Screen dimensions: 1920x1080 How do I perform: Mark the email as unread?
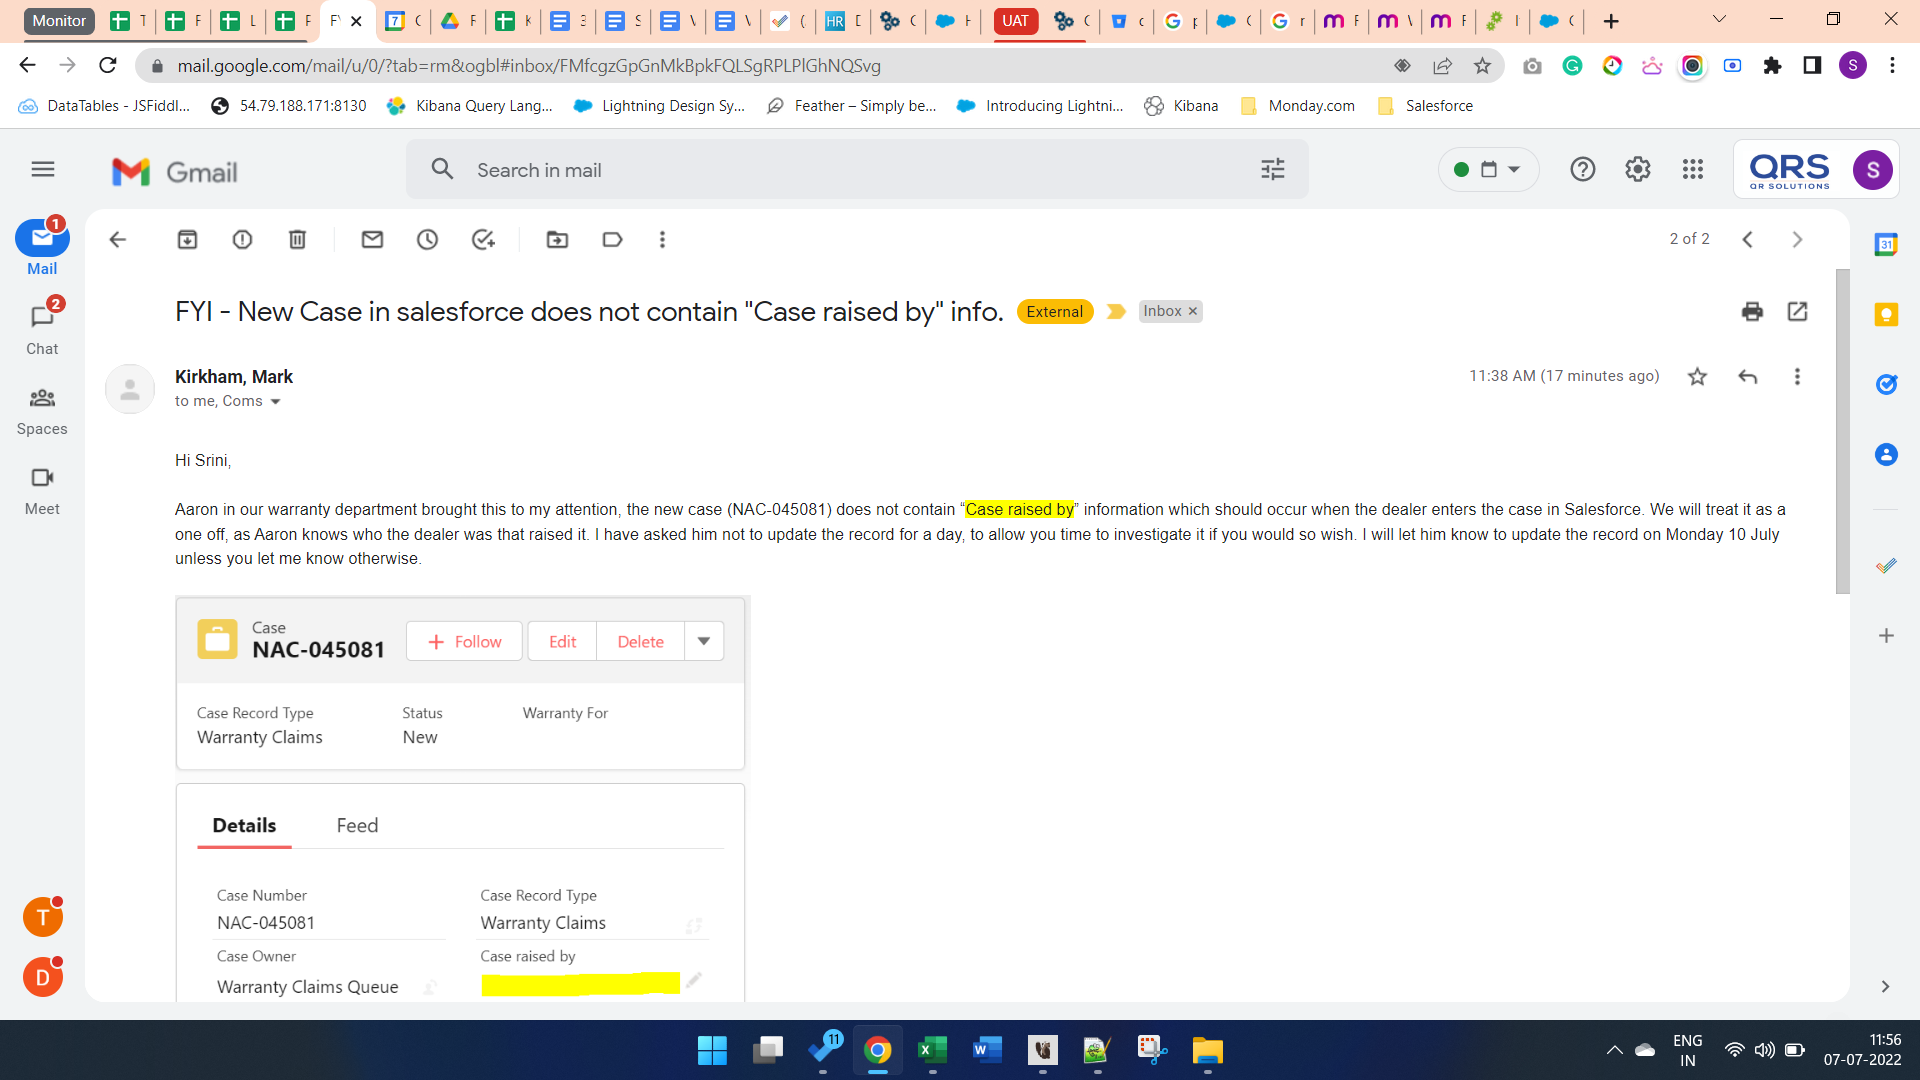point(372,240)
